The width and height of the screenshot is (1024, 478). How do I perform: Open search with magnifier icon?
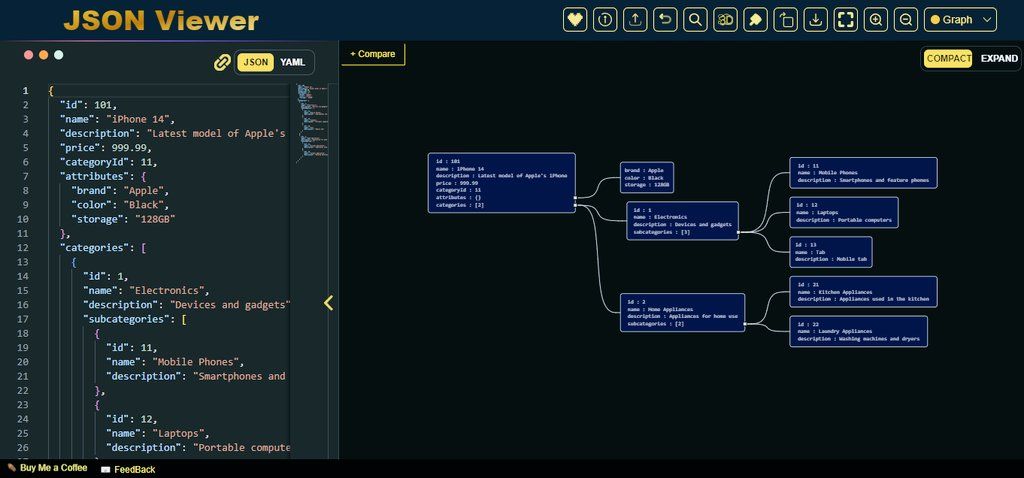pyautogui.click(x=696, y=20)
